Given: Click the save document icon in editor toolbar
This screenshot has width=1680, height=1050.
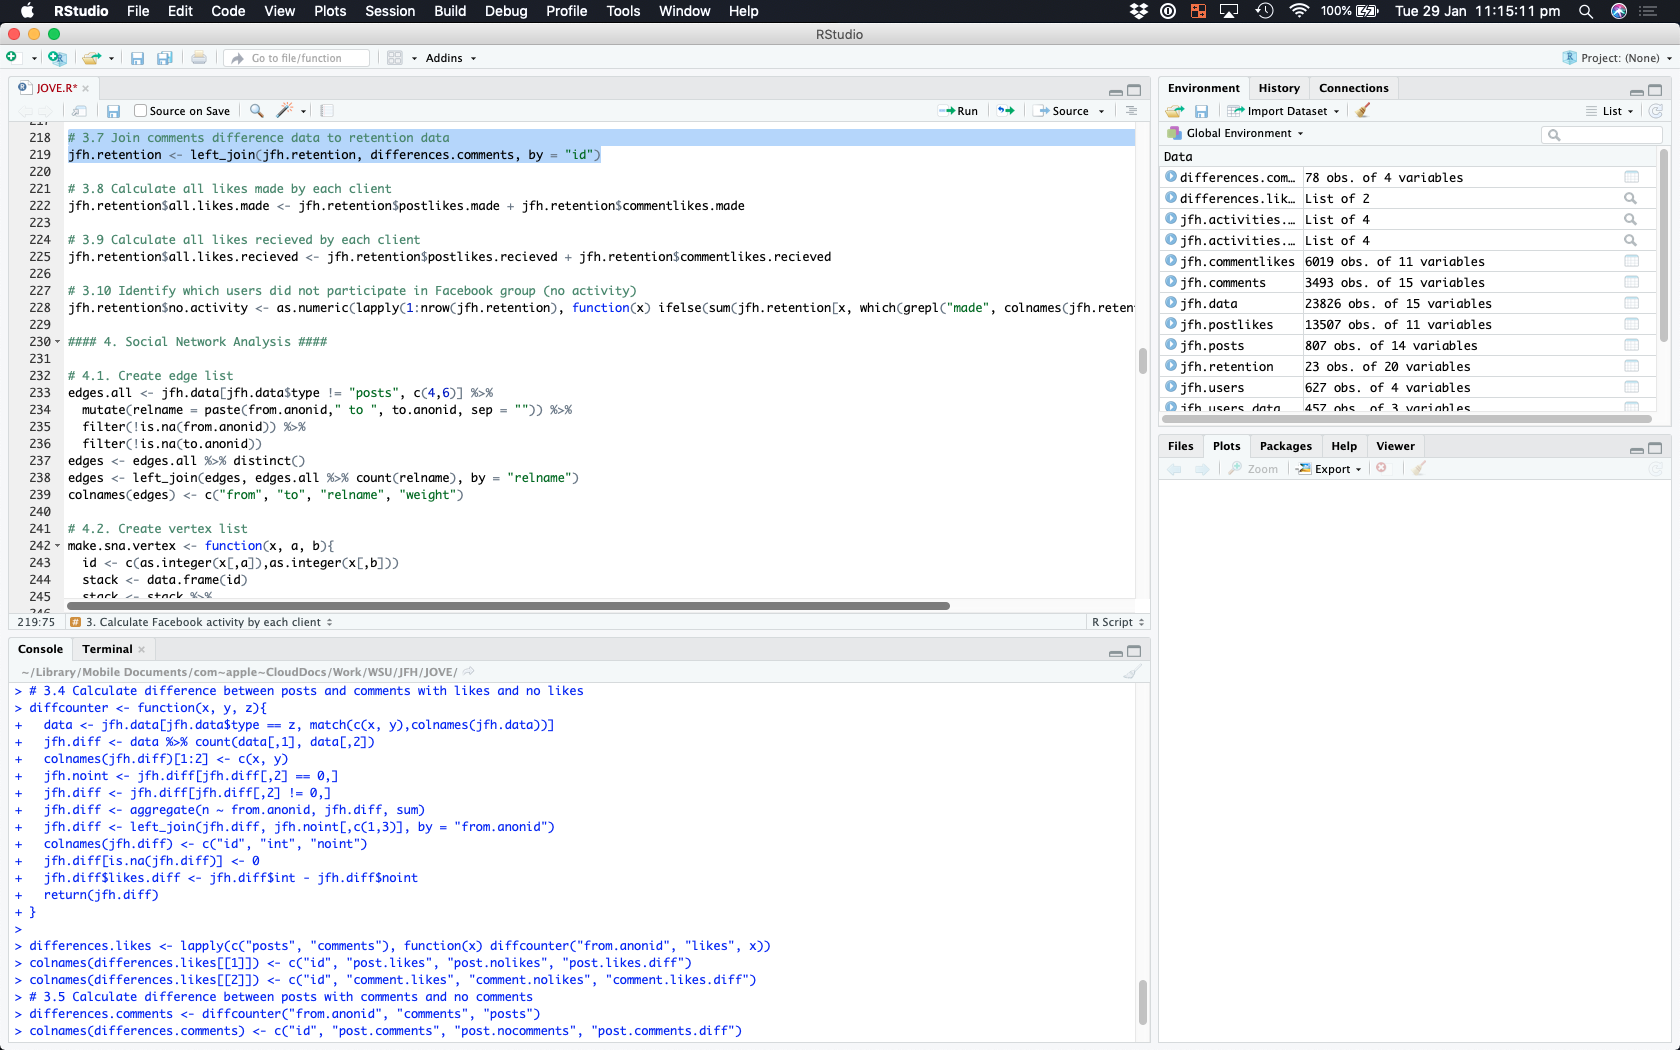Looking at the screenshot, I should (x=113, y=111).
